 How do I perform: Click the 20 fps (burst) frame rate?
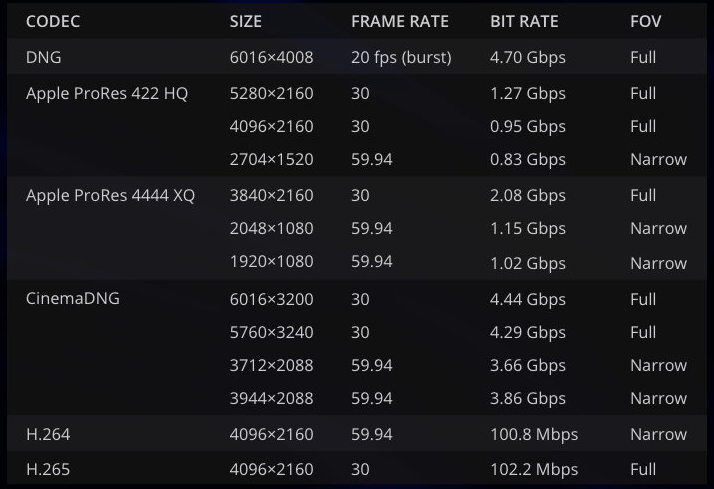point(401,58)
